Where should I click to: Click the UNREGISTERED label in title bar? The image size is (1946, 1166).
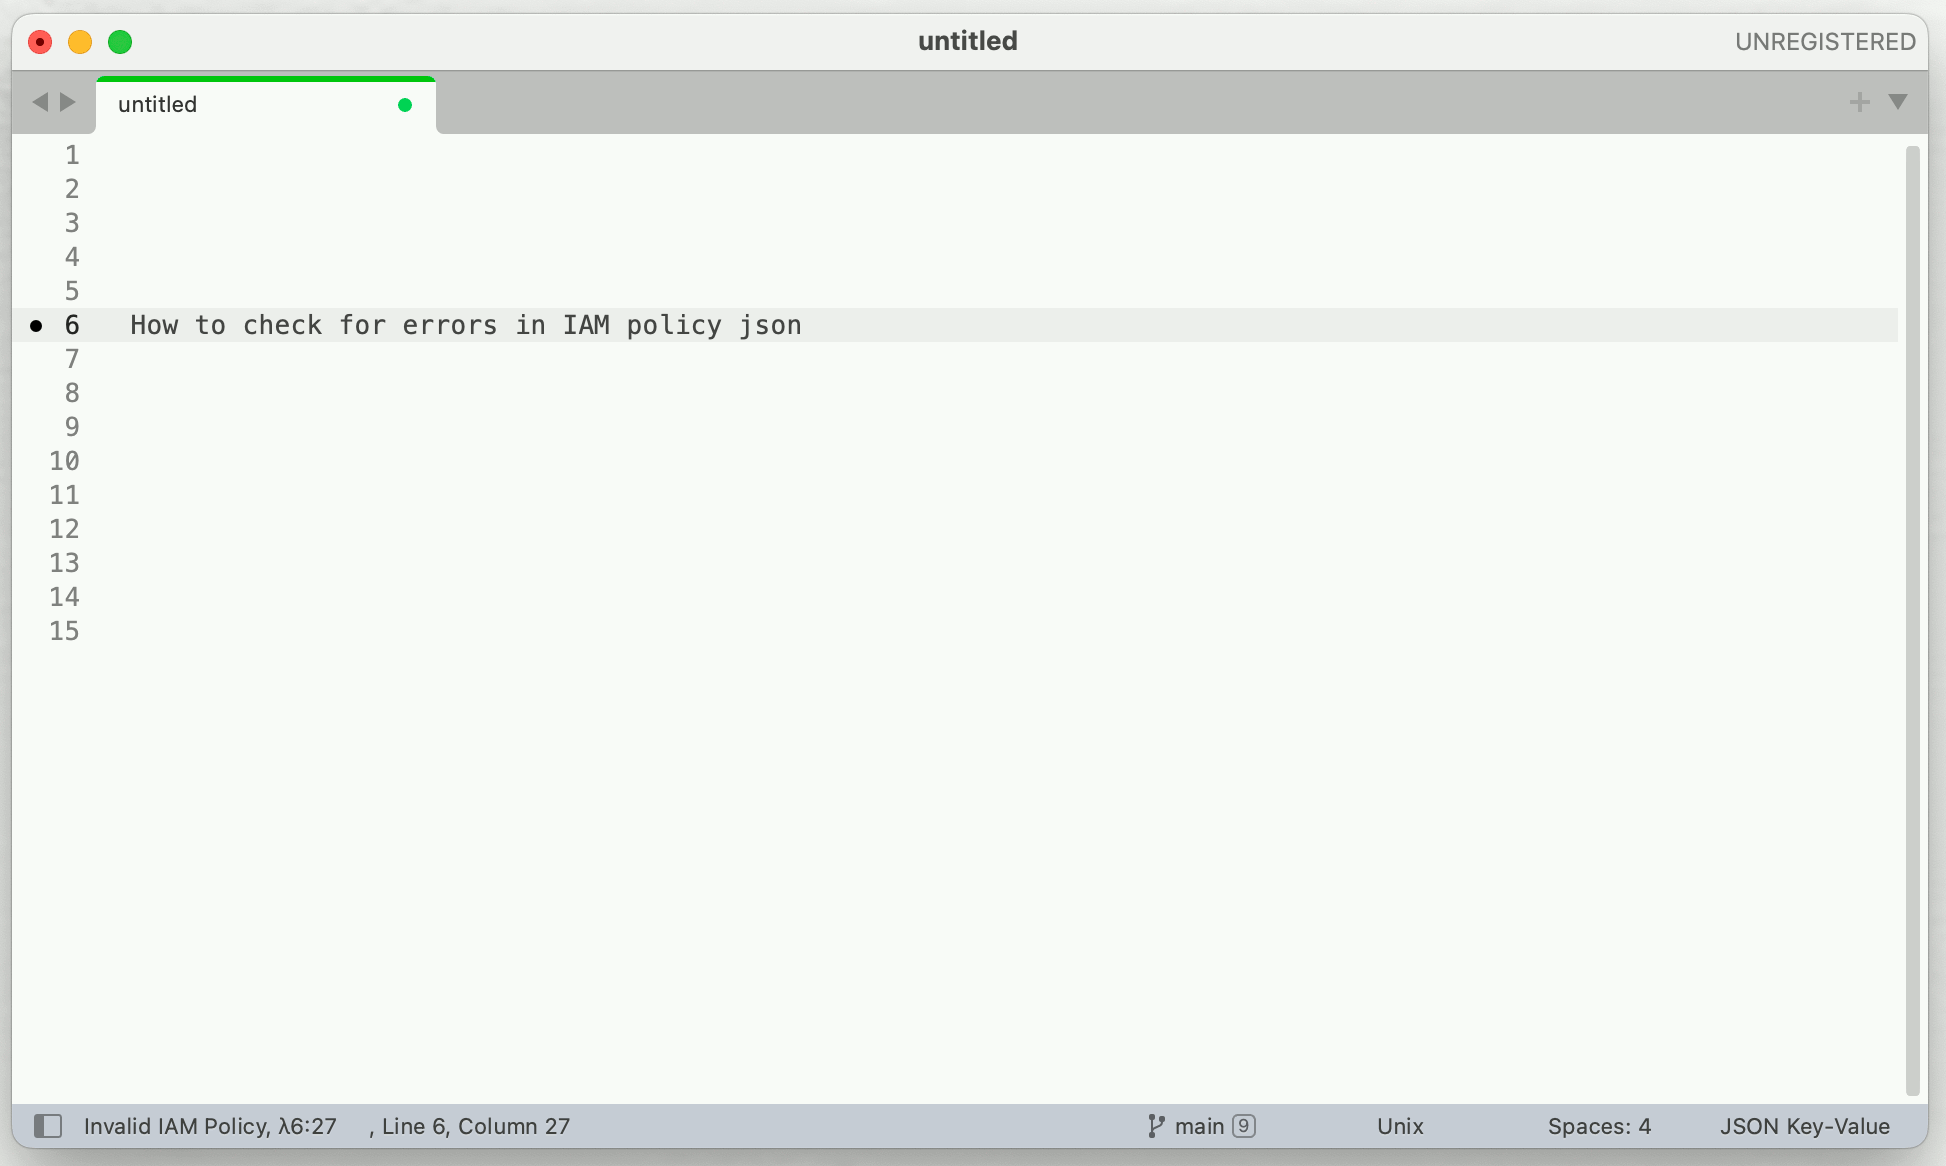click(x=1822, y=40)
